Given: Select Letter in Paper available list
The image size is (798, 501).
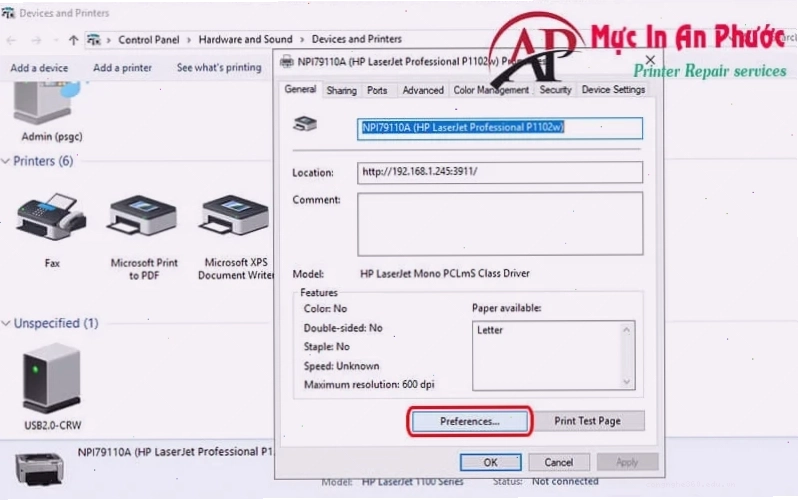Looking at the screenshot, I should (490, 330).
